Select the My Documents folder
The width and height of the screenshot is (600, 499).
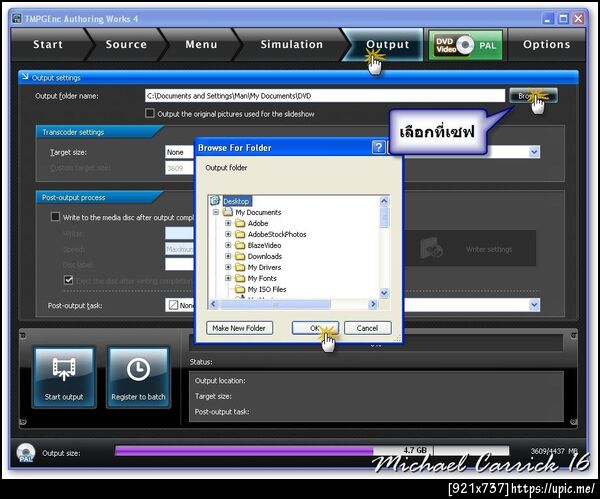258,212
